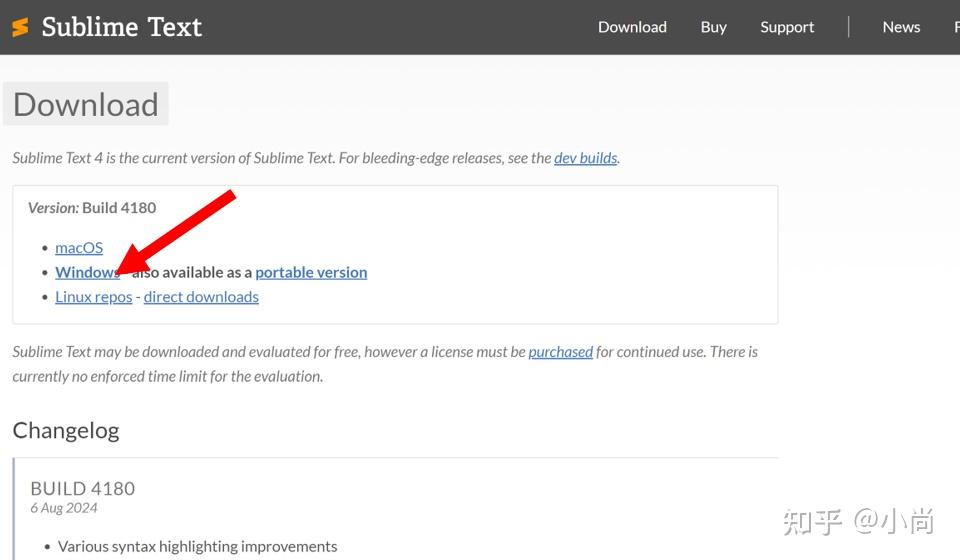Download the macOS version

[79, 247]
